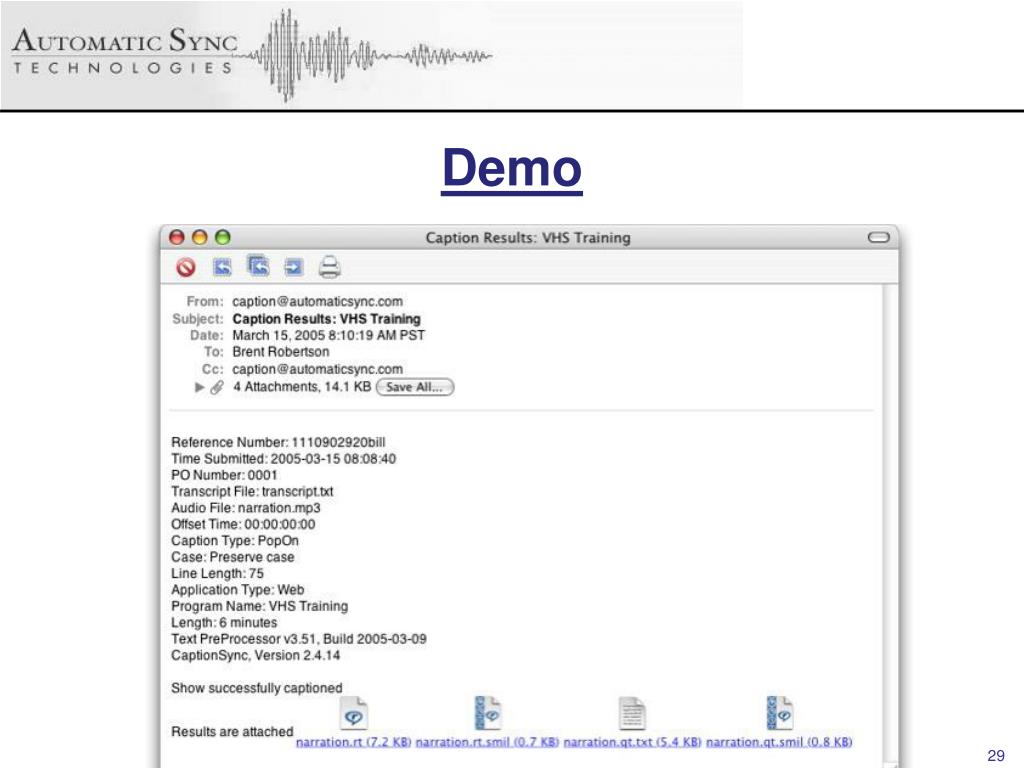Click 'Audio File: narration.mp3' line

click(246, 508)
